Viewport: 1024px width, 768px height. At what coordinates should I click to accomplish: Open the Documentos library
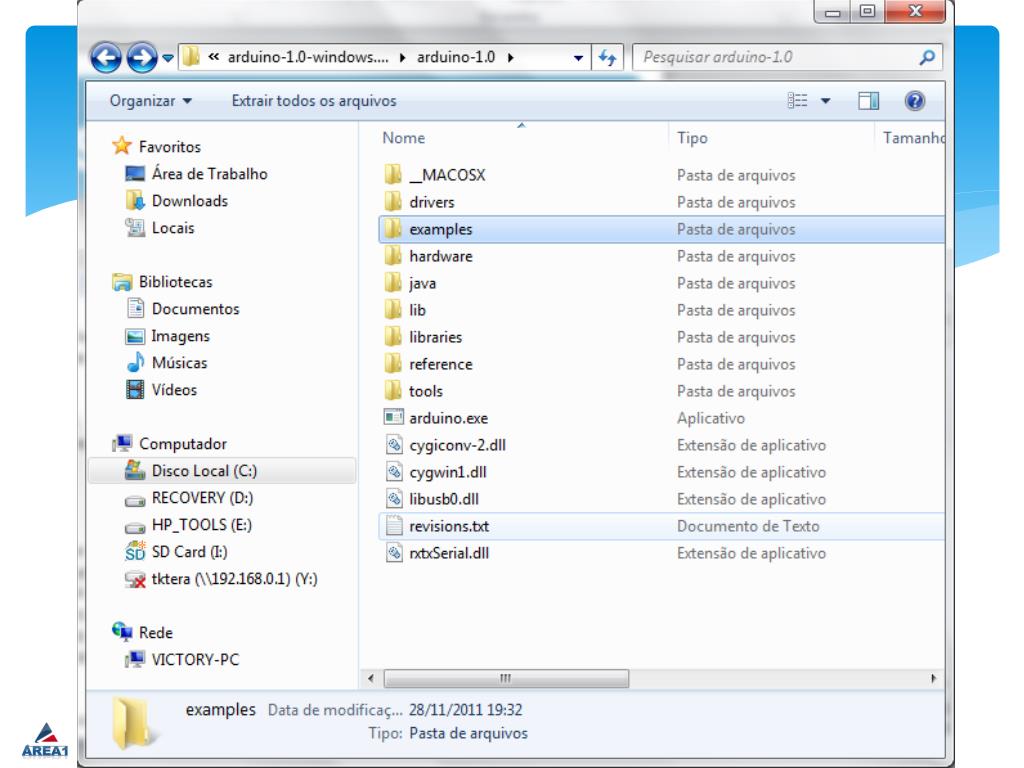coord(195,309)
